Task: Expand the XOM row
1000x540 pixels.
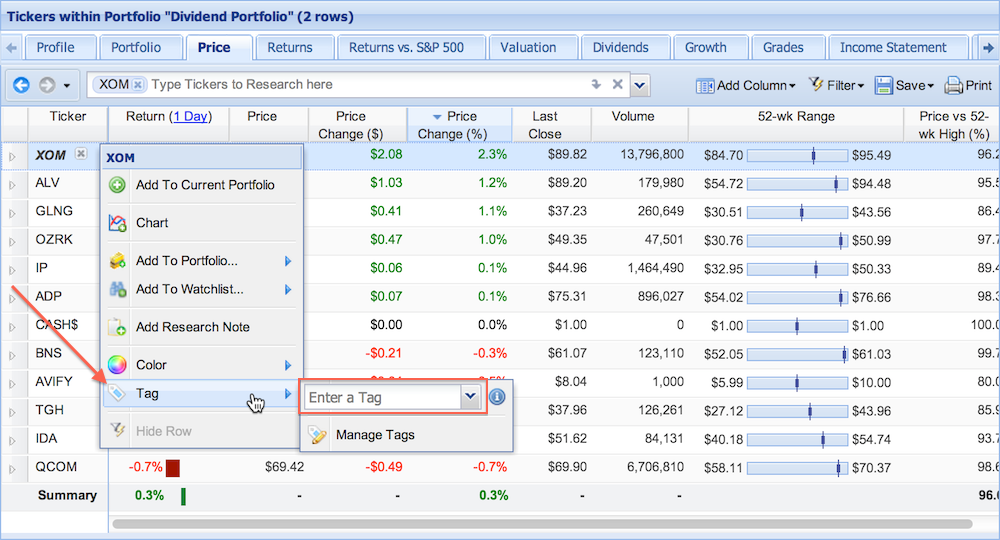Action: [12, 156]
